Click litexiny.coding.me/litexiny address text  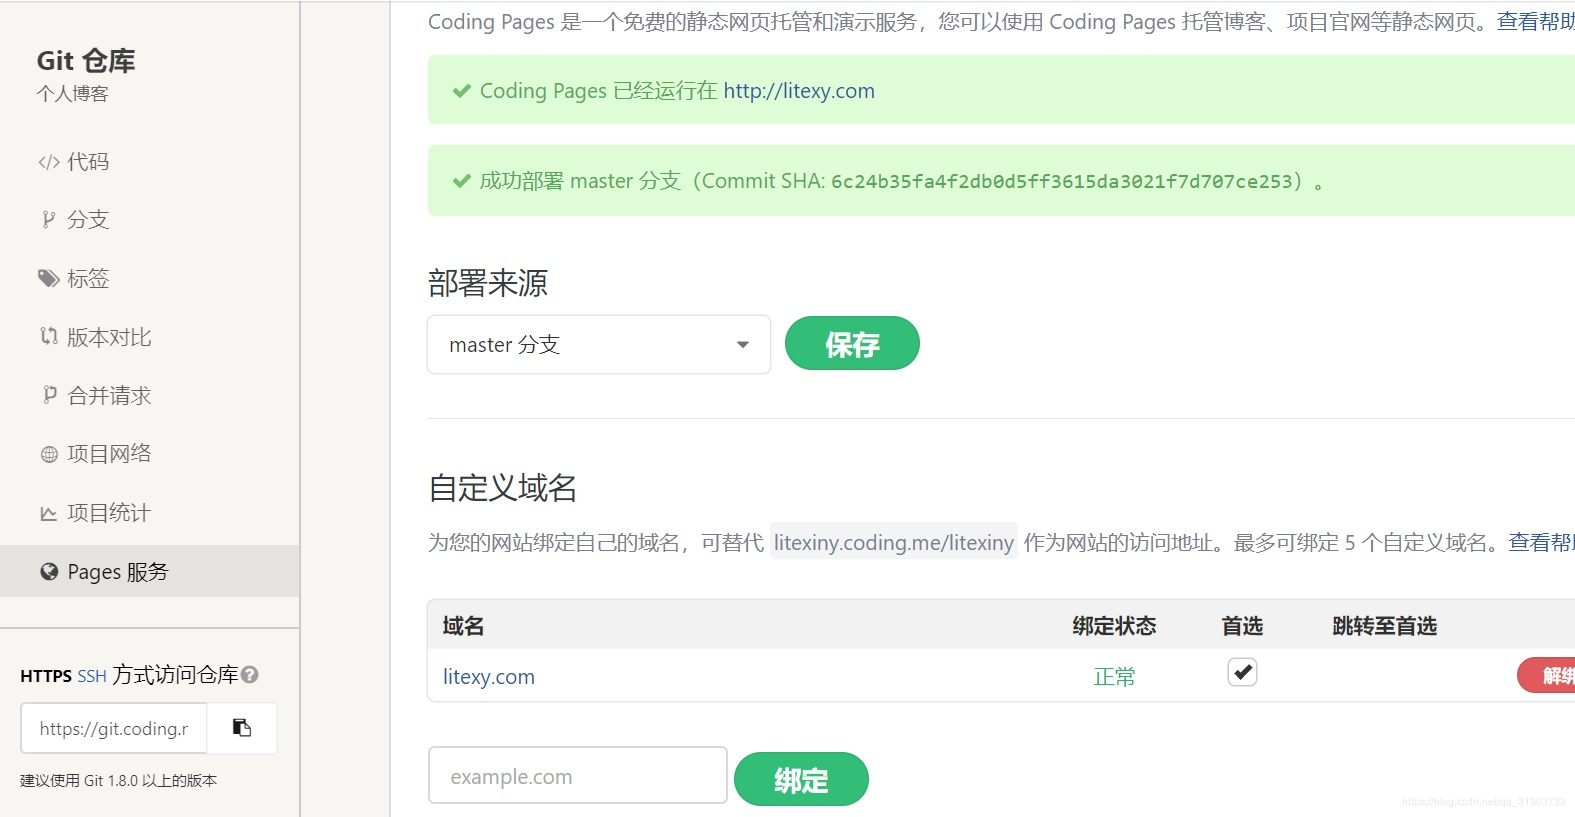894,542
